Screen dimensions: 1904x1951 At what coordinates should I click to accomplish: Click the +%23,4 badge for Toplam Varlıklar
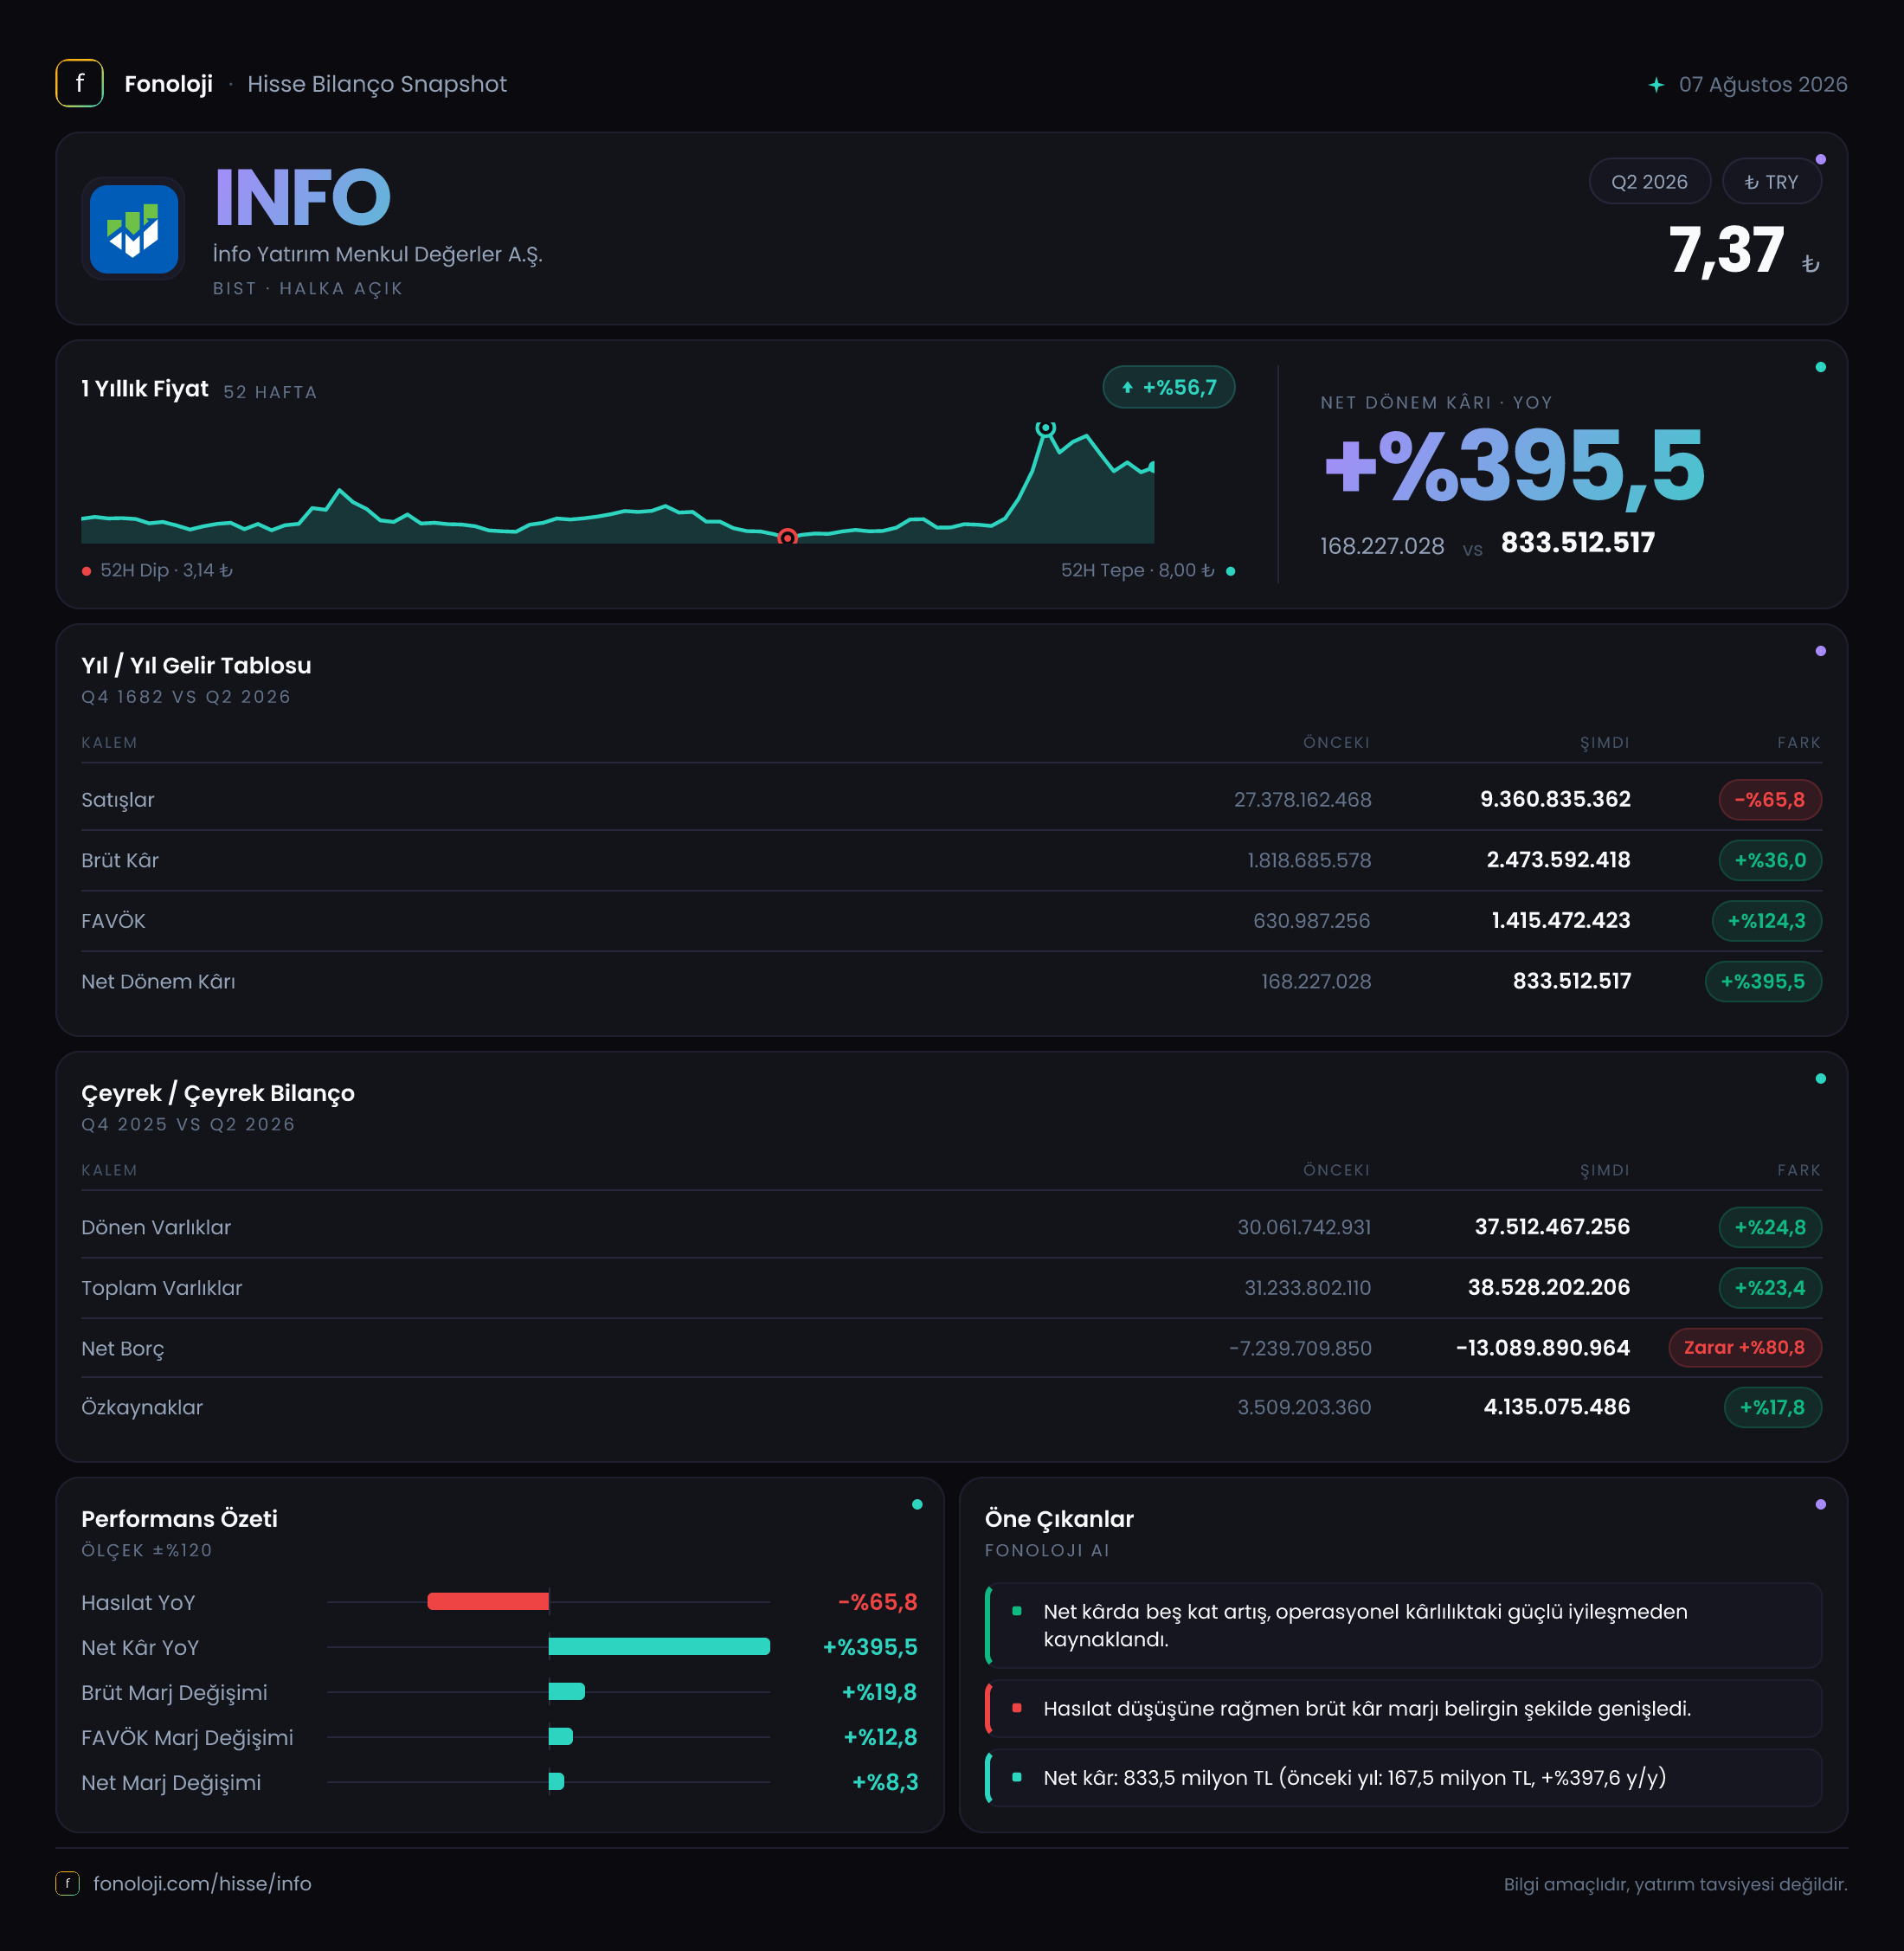[1769, 1288]
